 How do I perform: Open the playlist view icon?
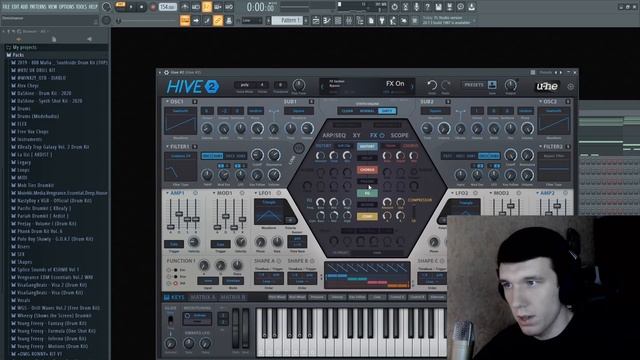coord(316,20)
